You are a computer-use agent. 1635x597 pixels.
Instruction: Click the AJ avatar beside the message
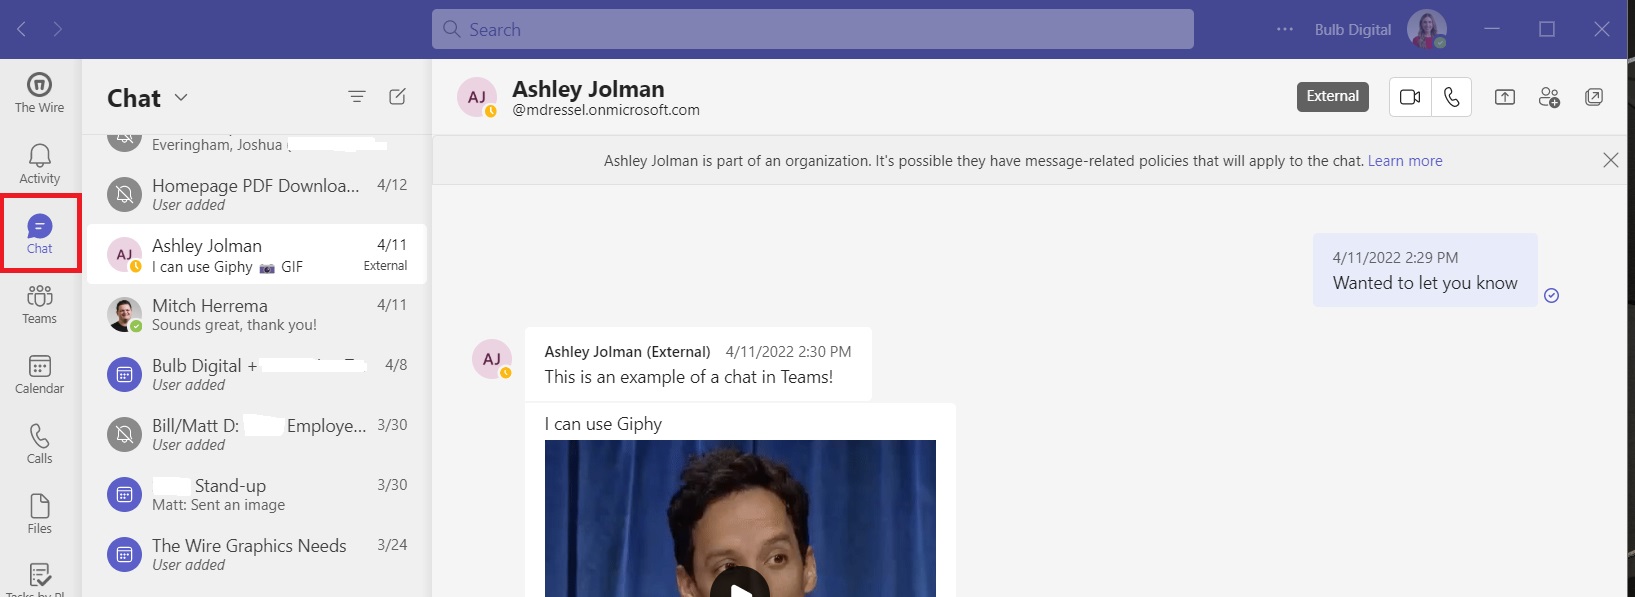[x=492, y=359]
